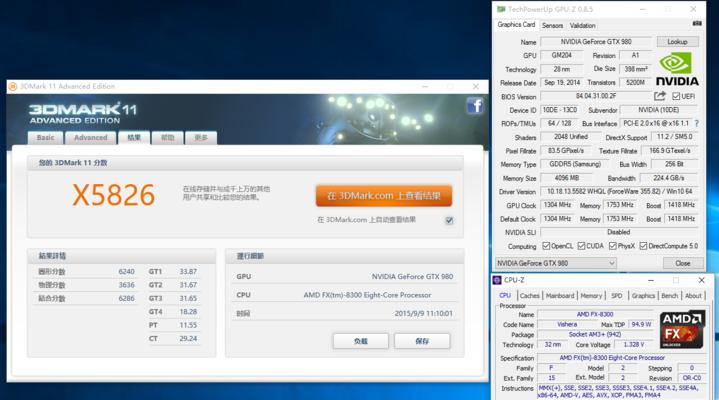Click the Lookup button in GPU-Z
Image resolution: width=719 pixels, height=400 pixels.
[677, 42]
